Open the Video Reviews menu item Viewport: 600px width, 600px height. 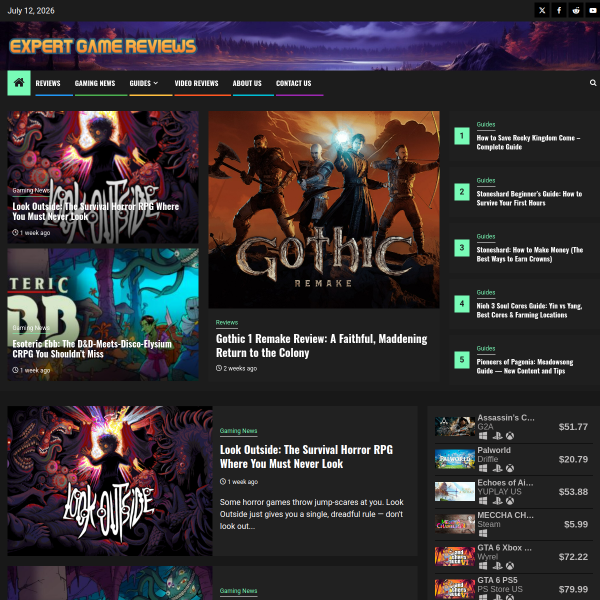pyautogui.click(x=196, y=83)
